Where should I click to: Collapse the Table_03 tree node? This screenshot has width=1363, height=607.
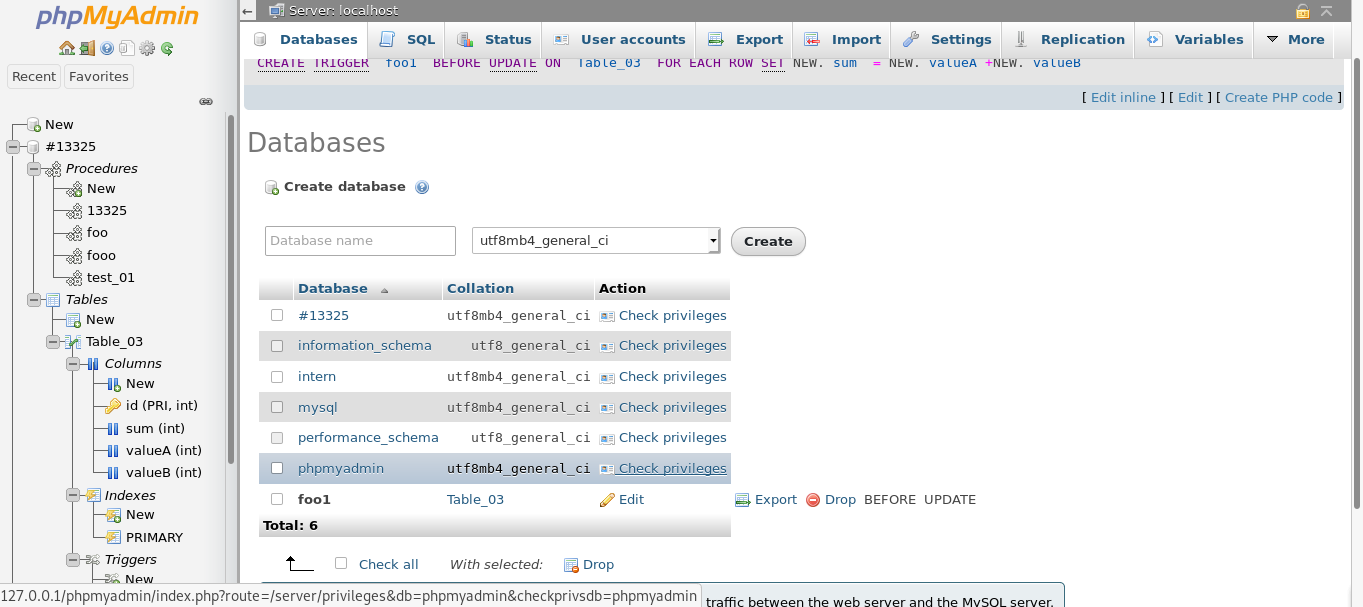click(53, 342)
